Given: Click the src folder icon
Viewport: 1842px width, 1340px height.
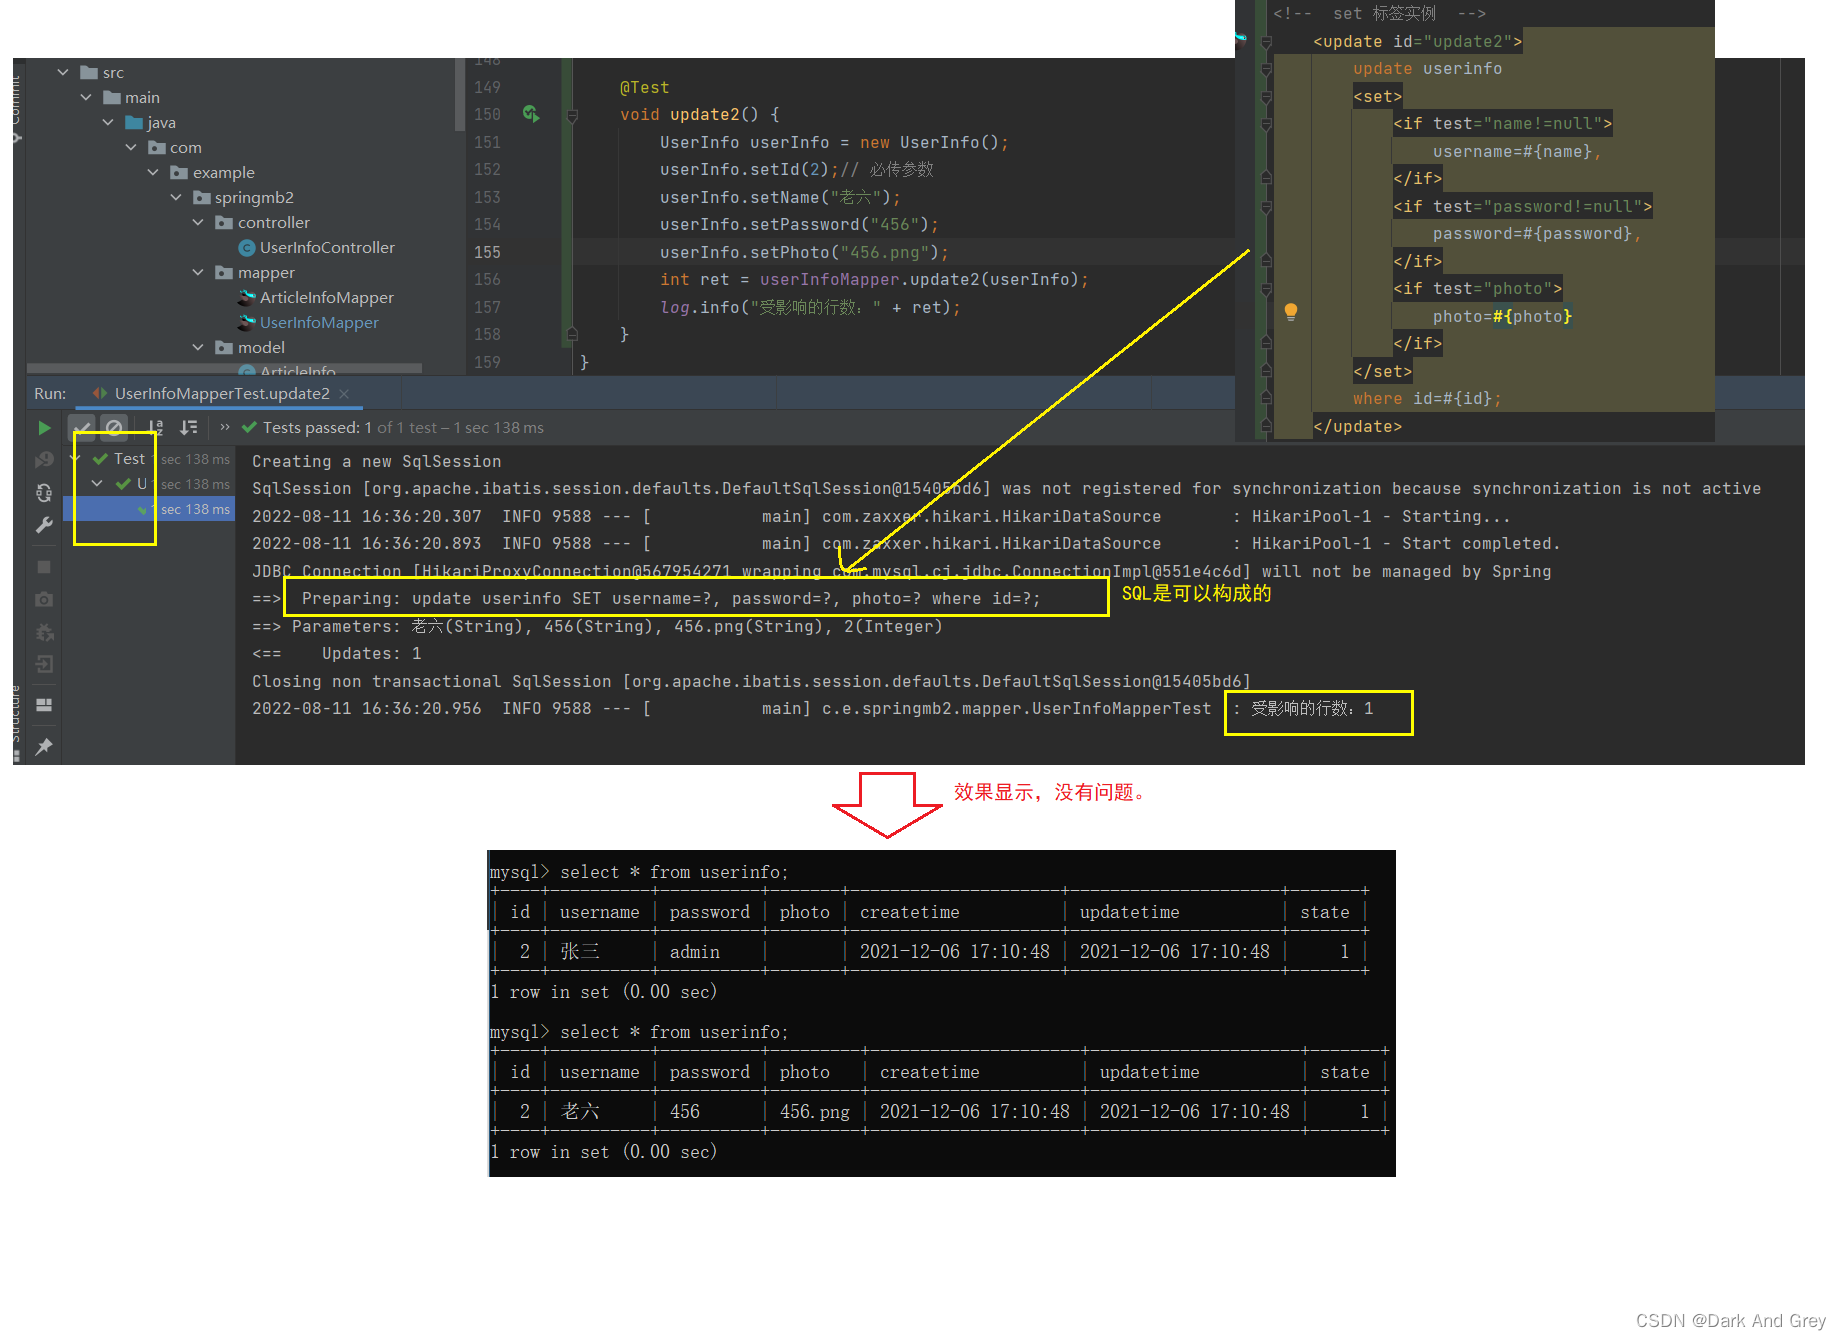Looking at the screenshot, I should (89, 73).
